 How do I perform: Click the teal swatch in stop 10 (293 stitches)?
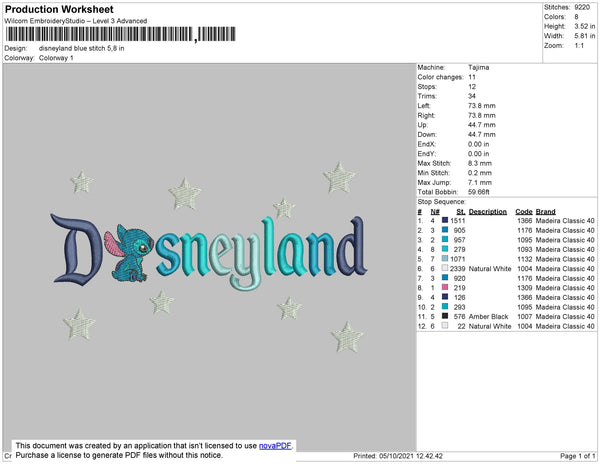click(x=445, y=307)
